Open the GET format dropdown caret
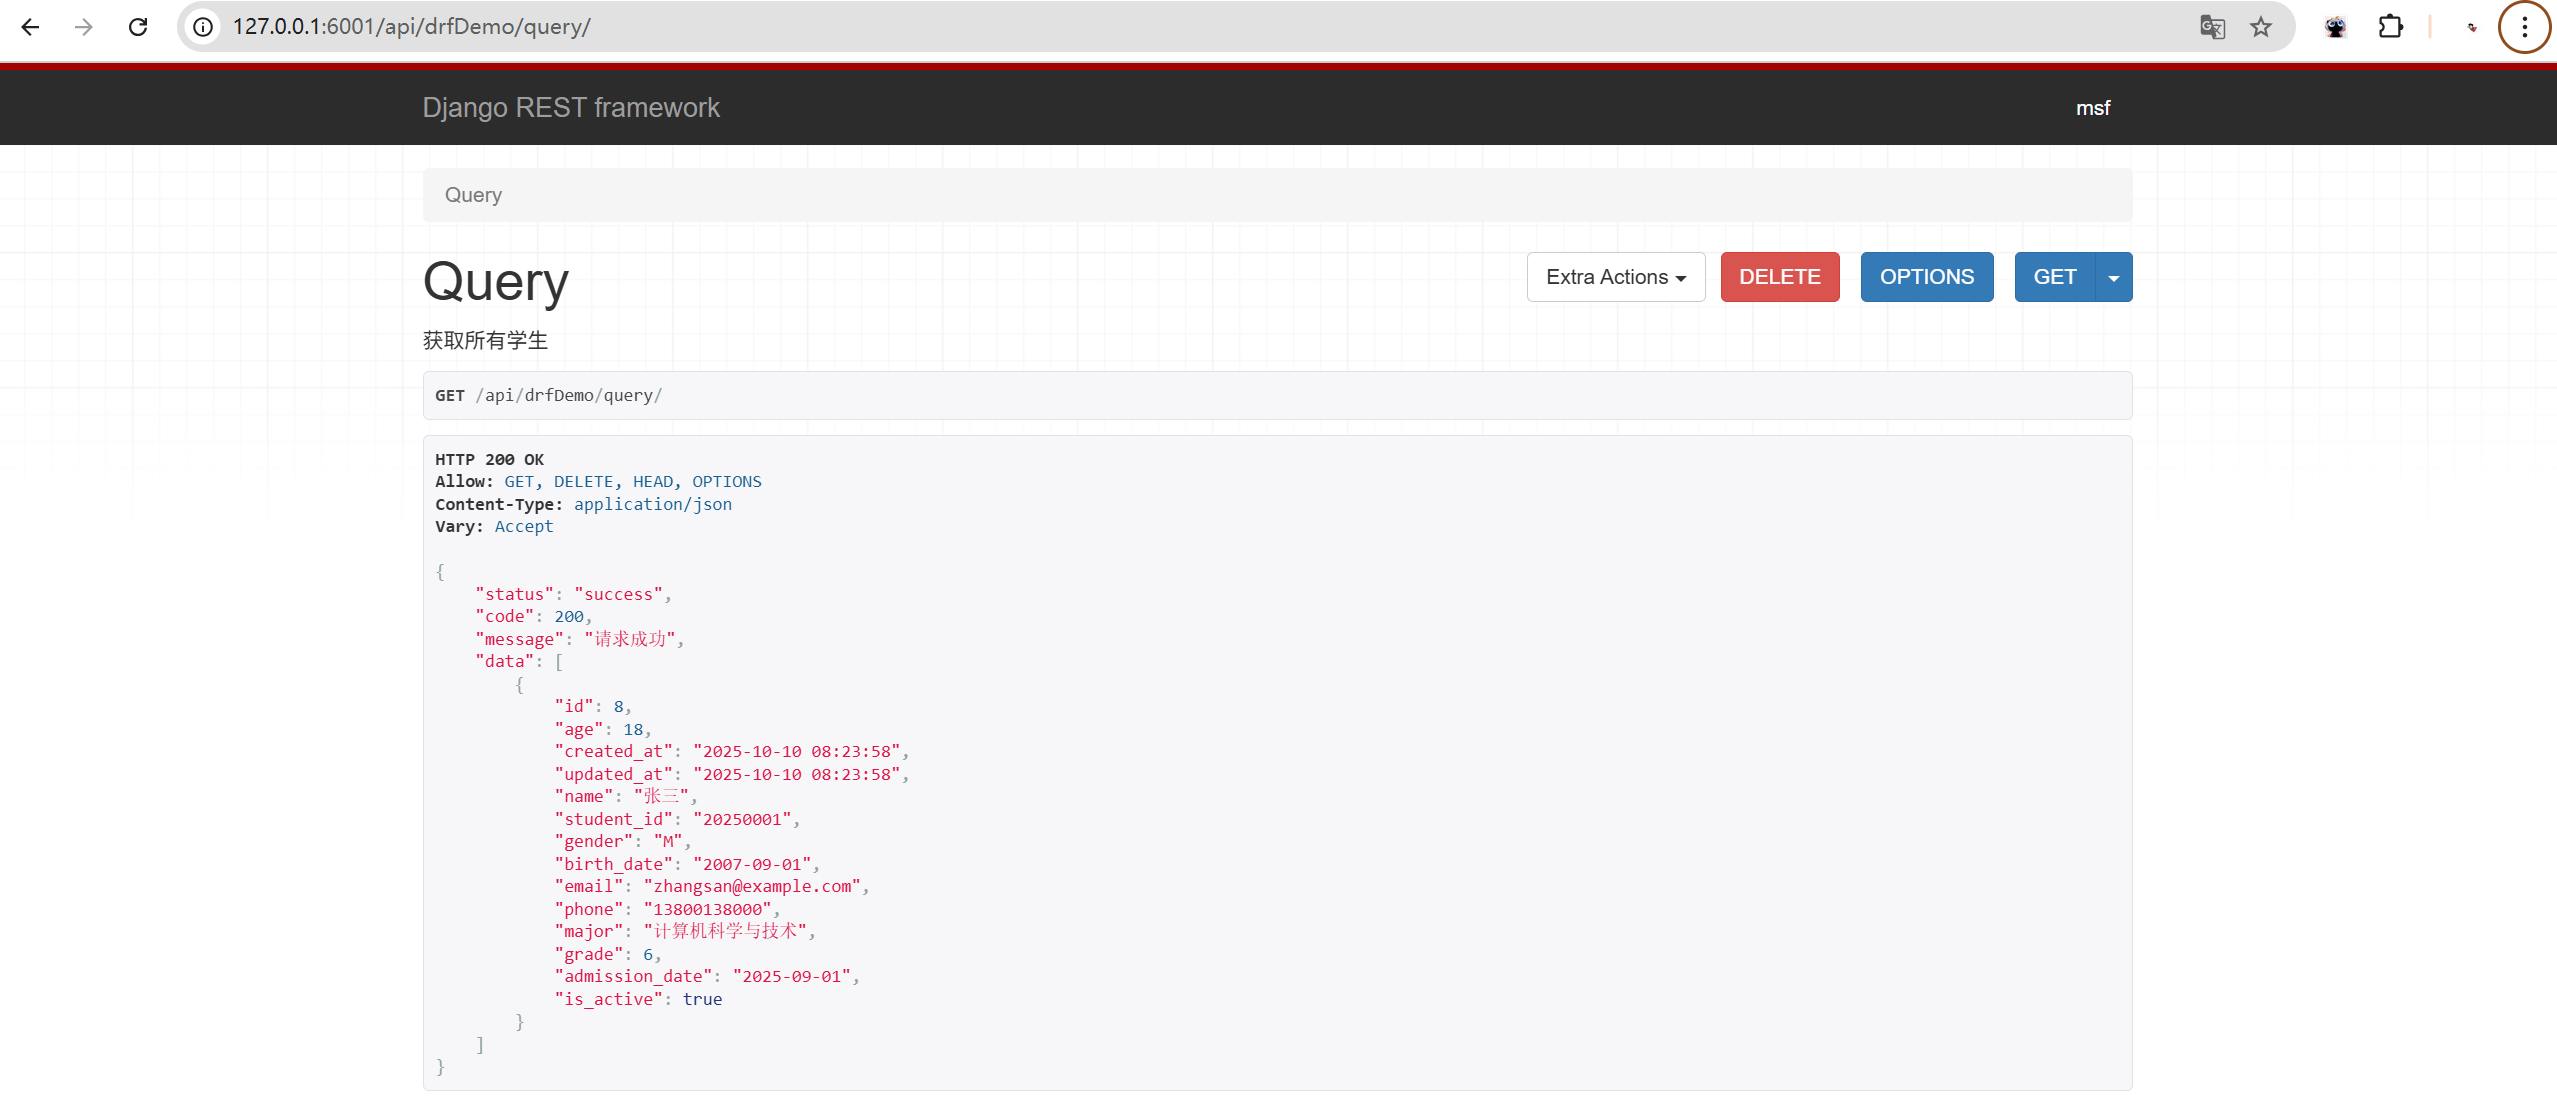2557x1097 pixels. pos(2113,277)
